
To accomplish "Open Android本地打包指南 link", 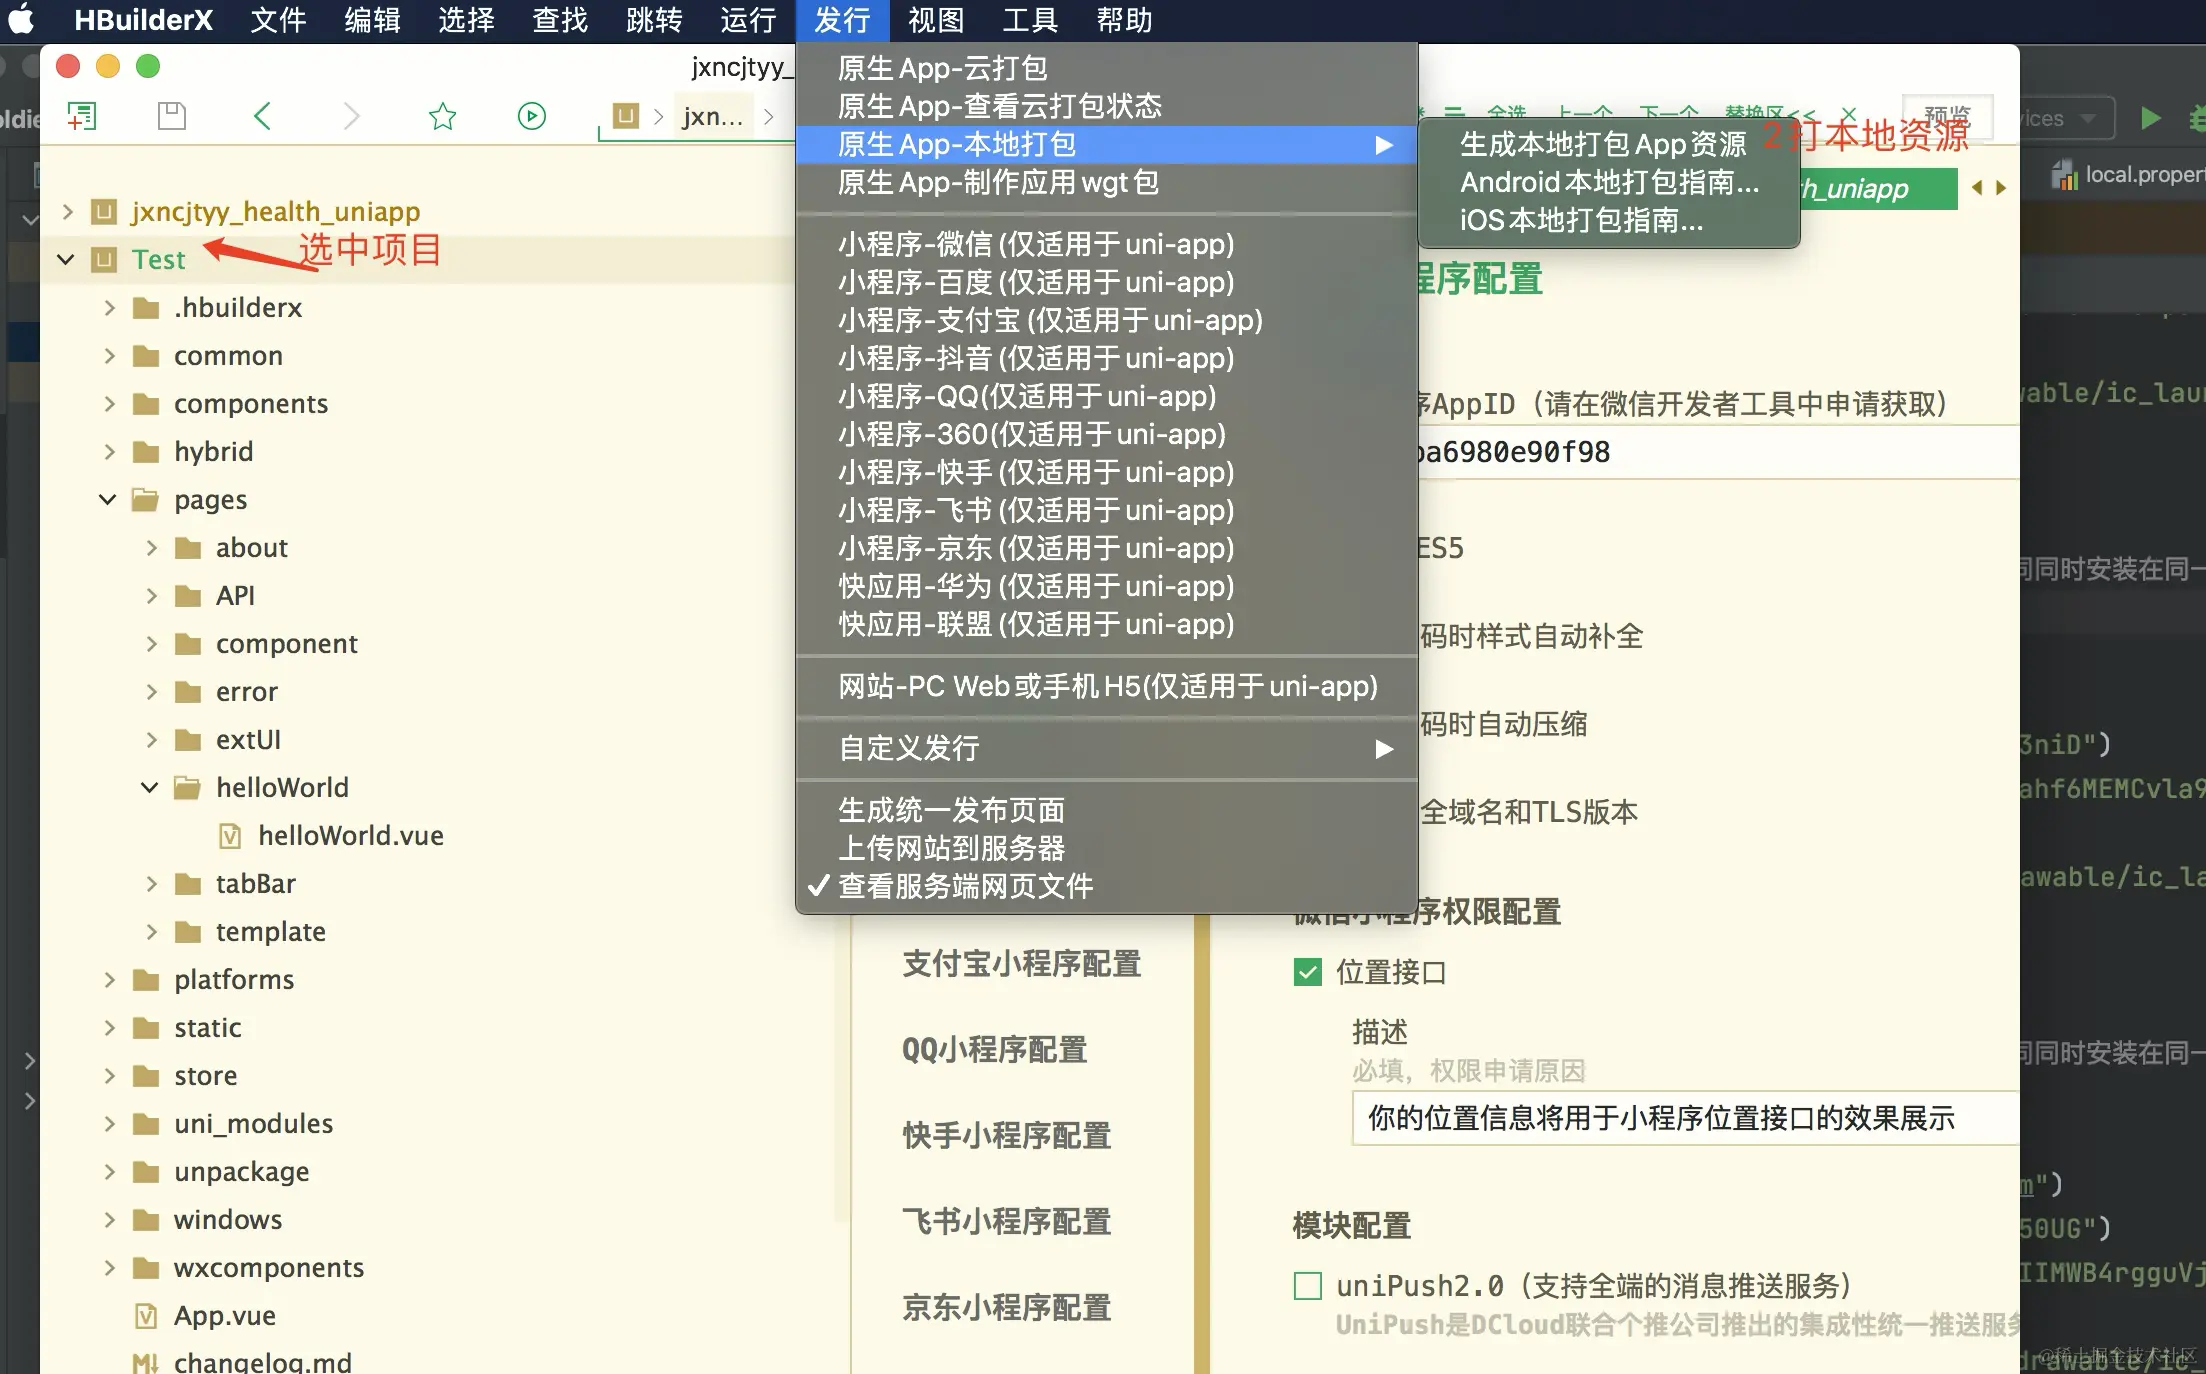I will [x=1609, y=182].
